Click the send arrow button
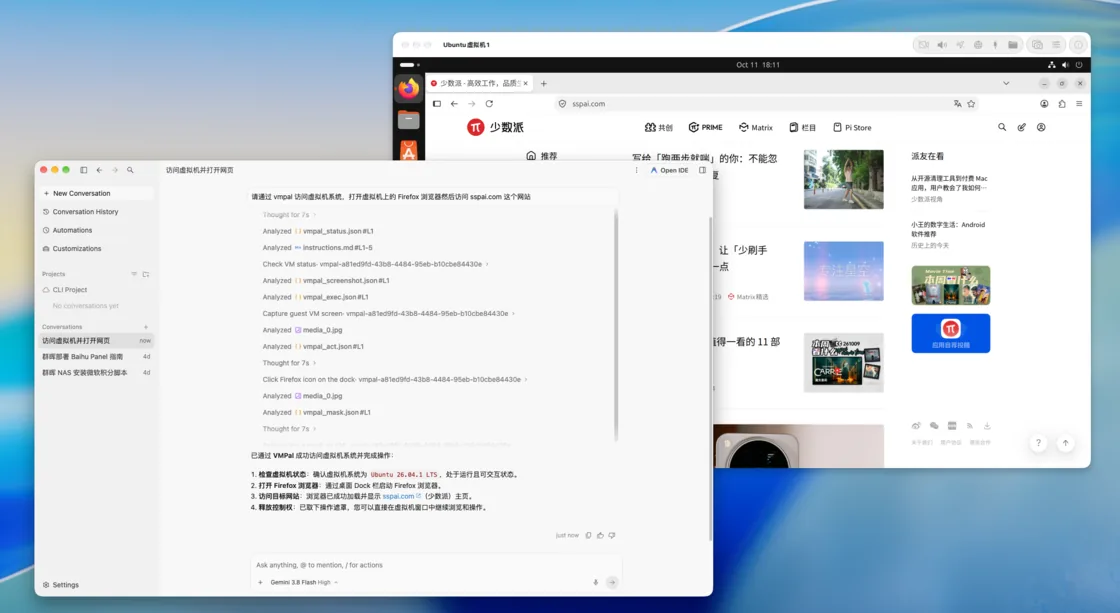 612,582
